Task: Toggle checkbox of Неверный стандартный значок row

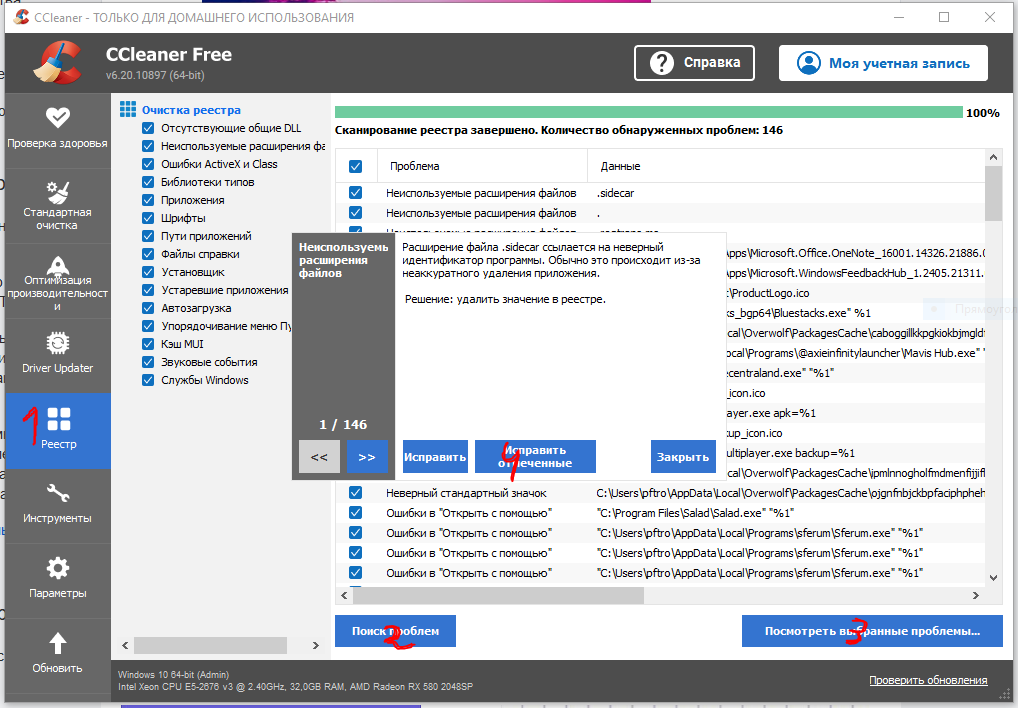Action: click(355, 493)
